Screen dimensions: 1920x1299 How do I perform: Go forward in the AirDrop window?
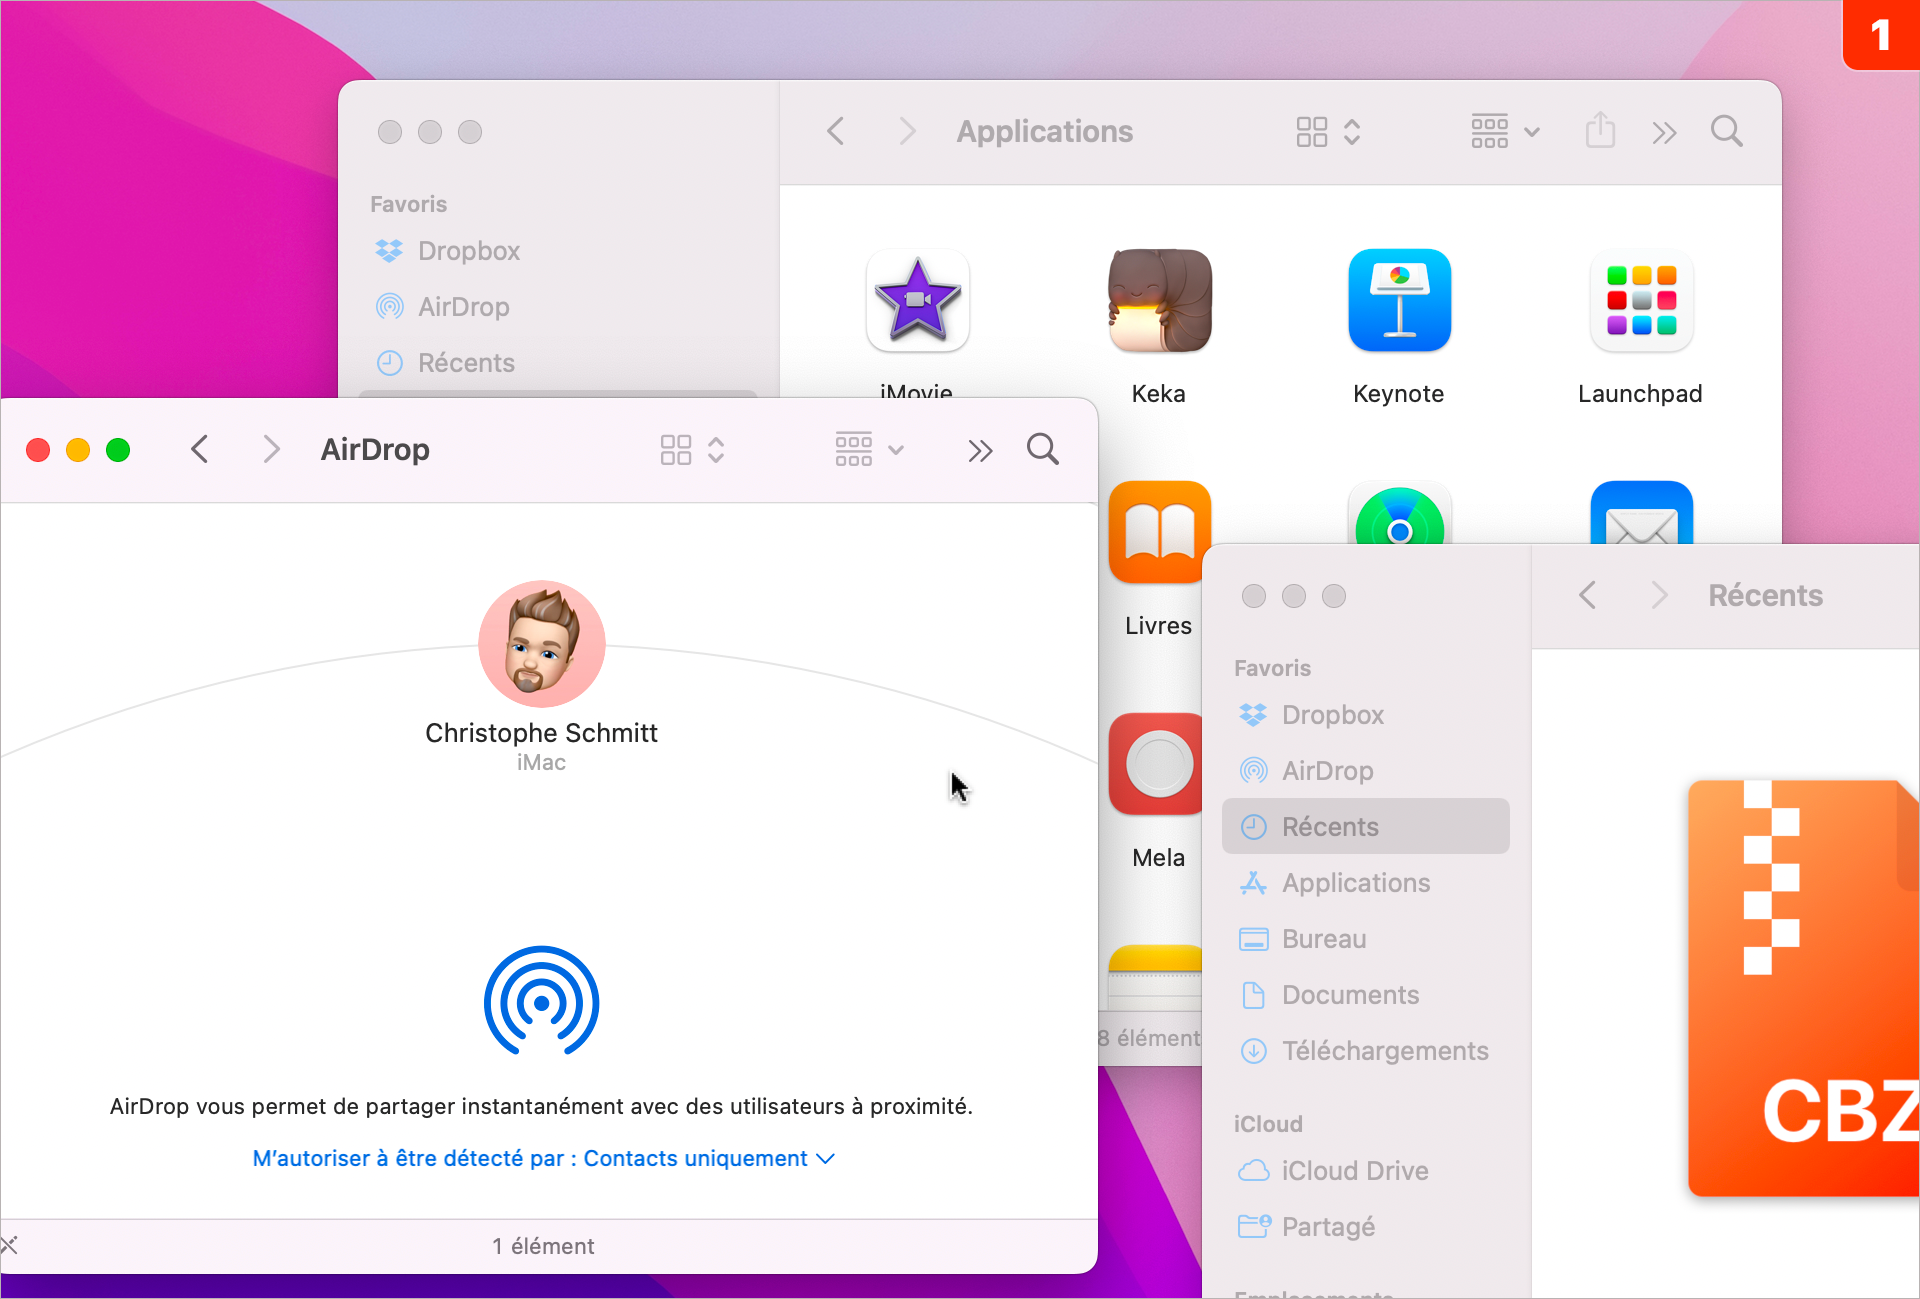click(271, 450)
